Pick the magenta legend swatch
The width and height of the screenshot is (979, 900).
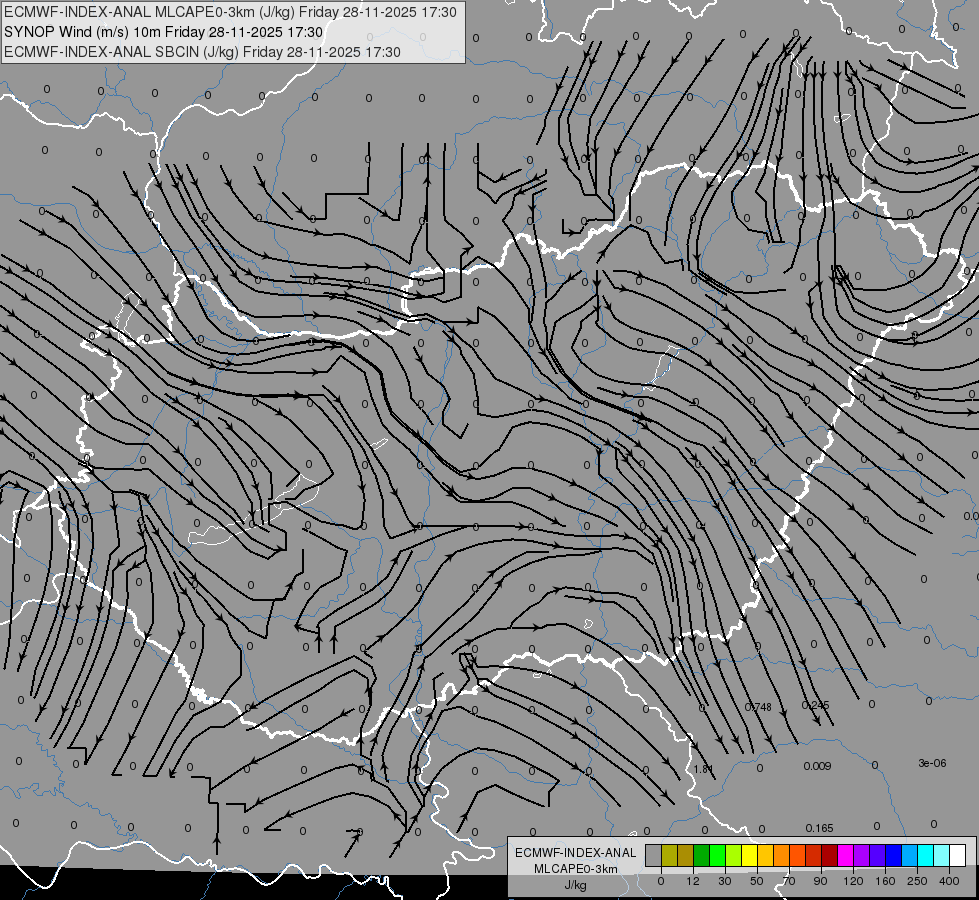point(845,856)
